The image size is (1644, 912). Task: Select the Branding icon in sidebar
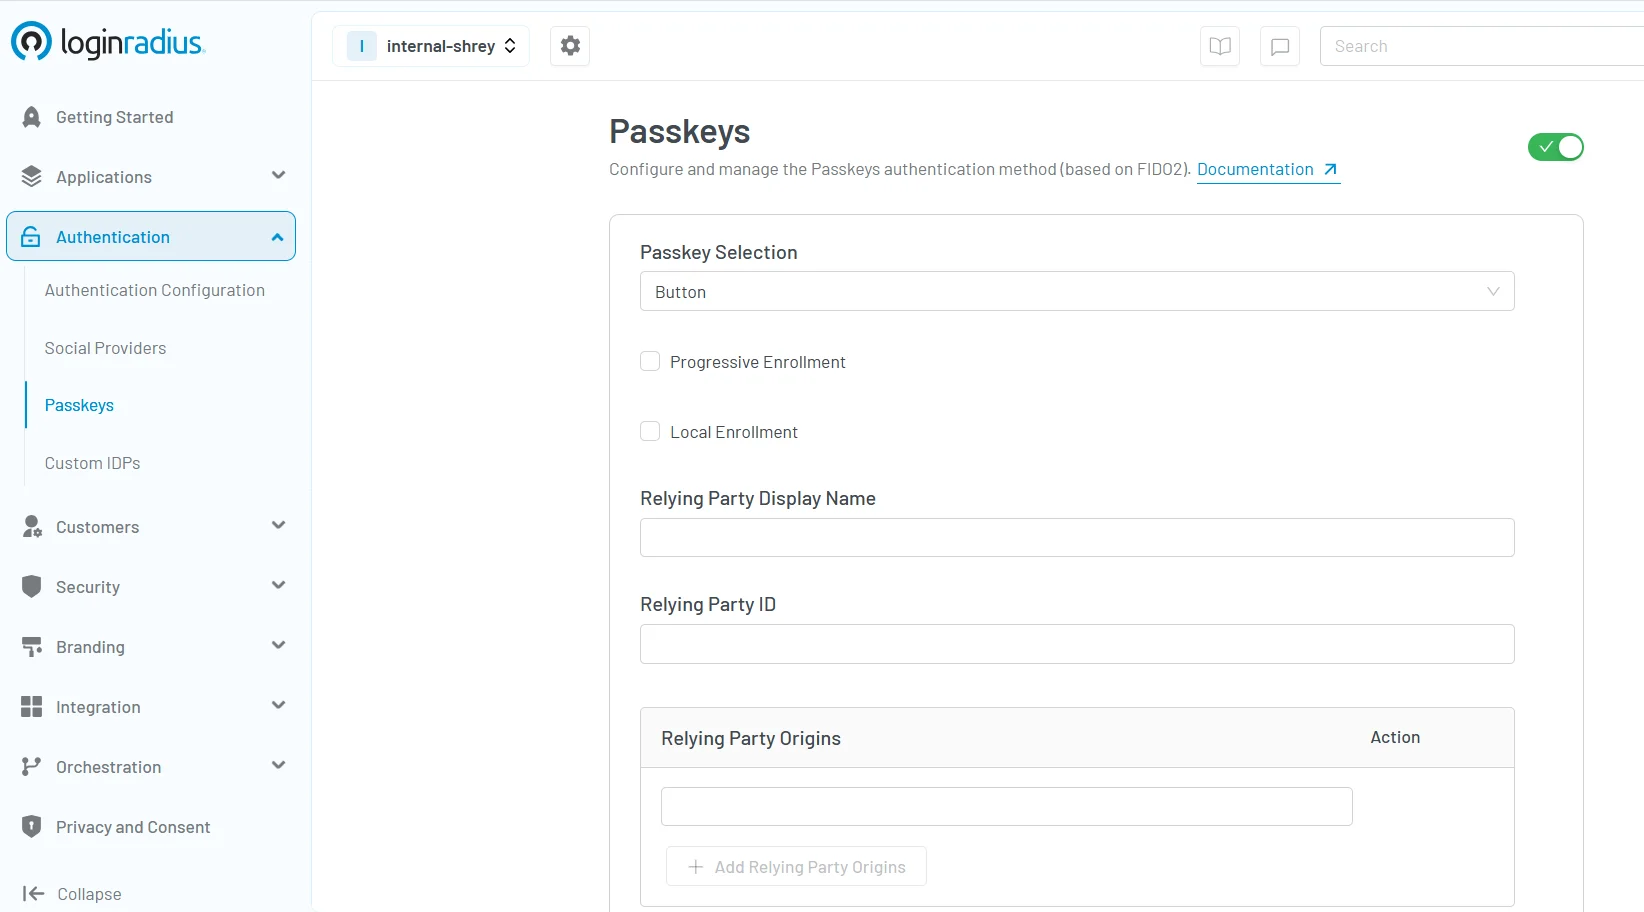tap(32, 647)
